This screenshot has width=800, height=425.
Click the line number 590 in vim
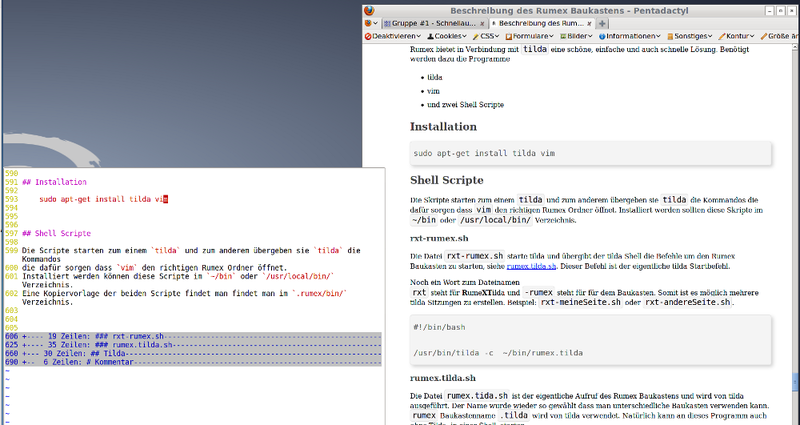pyautogui.click(x=11, y=173)
